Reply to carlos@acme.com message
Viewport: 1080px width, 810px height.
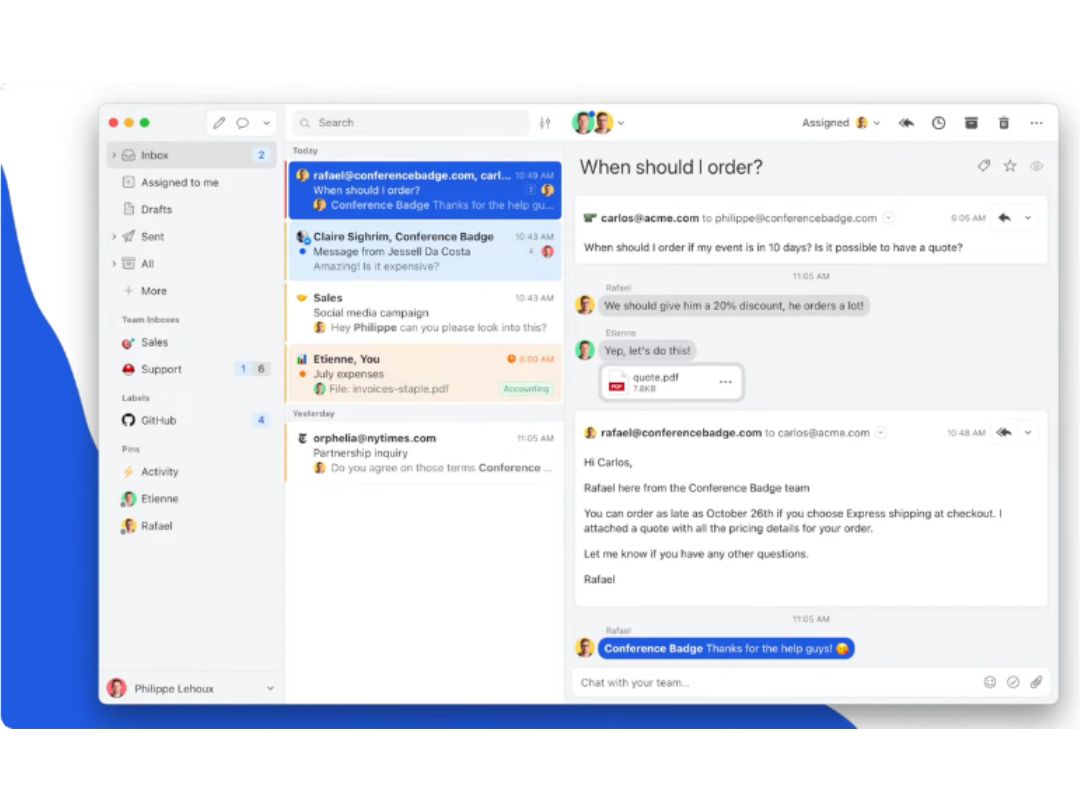point(1004,218)
